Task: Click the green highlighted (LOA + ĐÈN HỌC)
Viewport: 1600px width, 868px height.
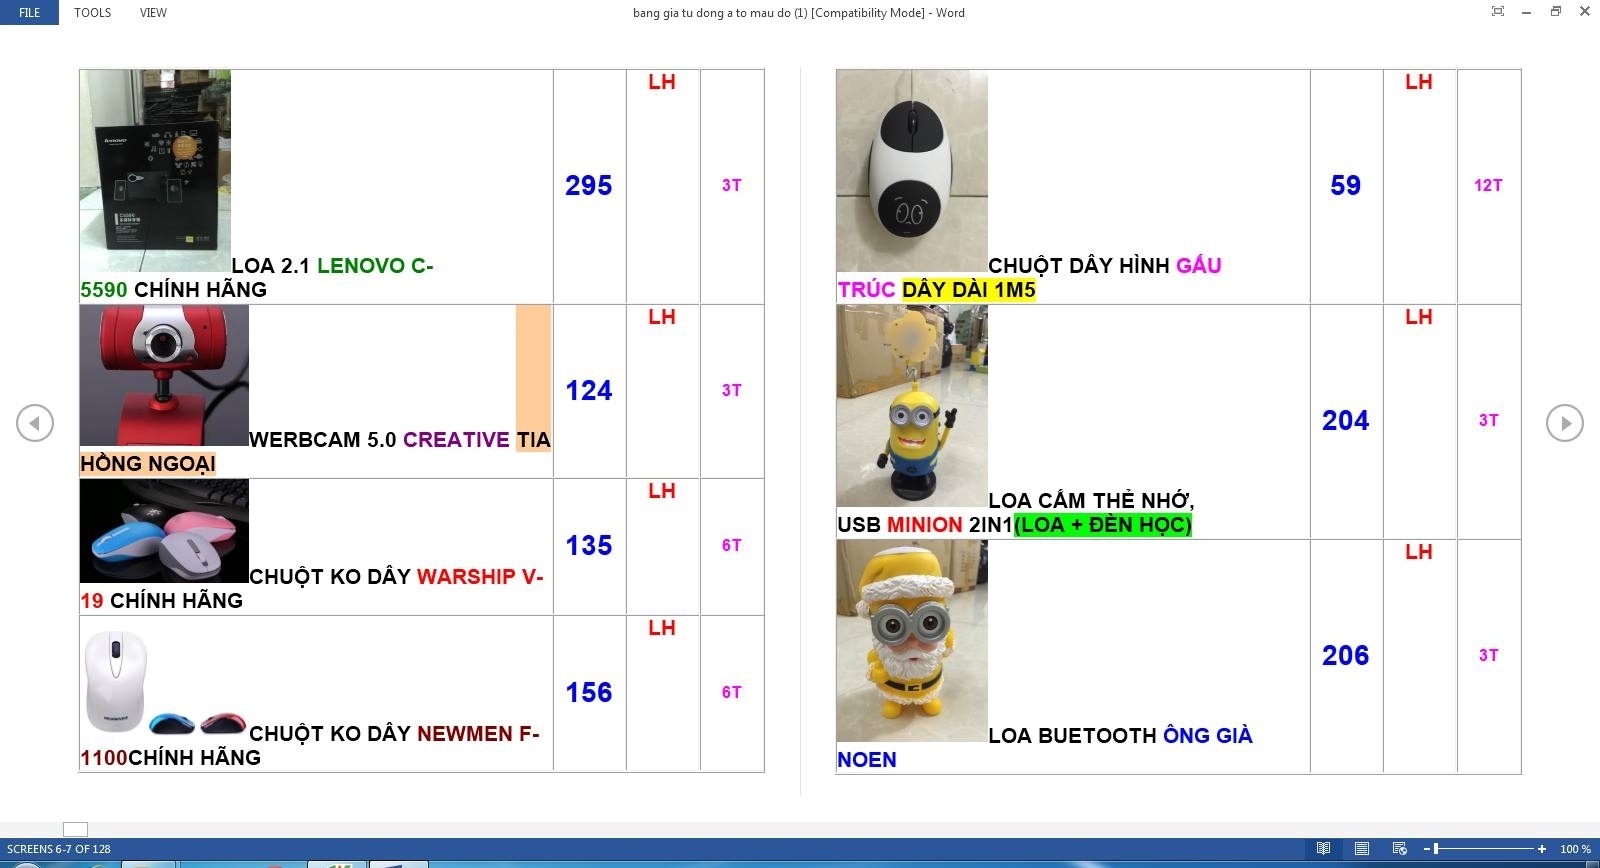Action: click(x=1103, y=525)
